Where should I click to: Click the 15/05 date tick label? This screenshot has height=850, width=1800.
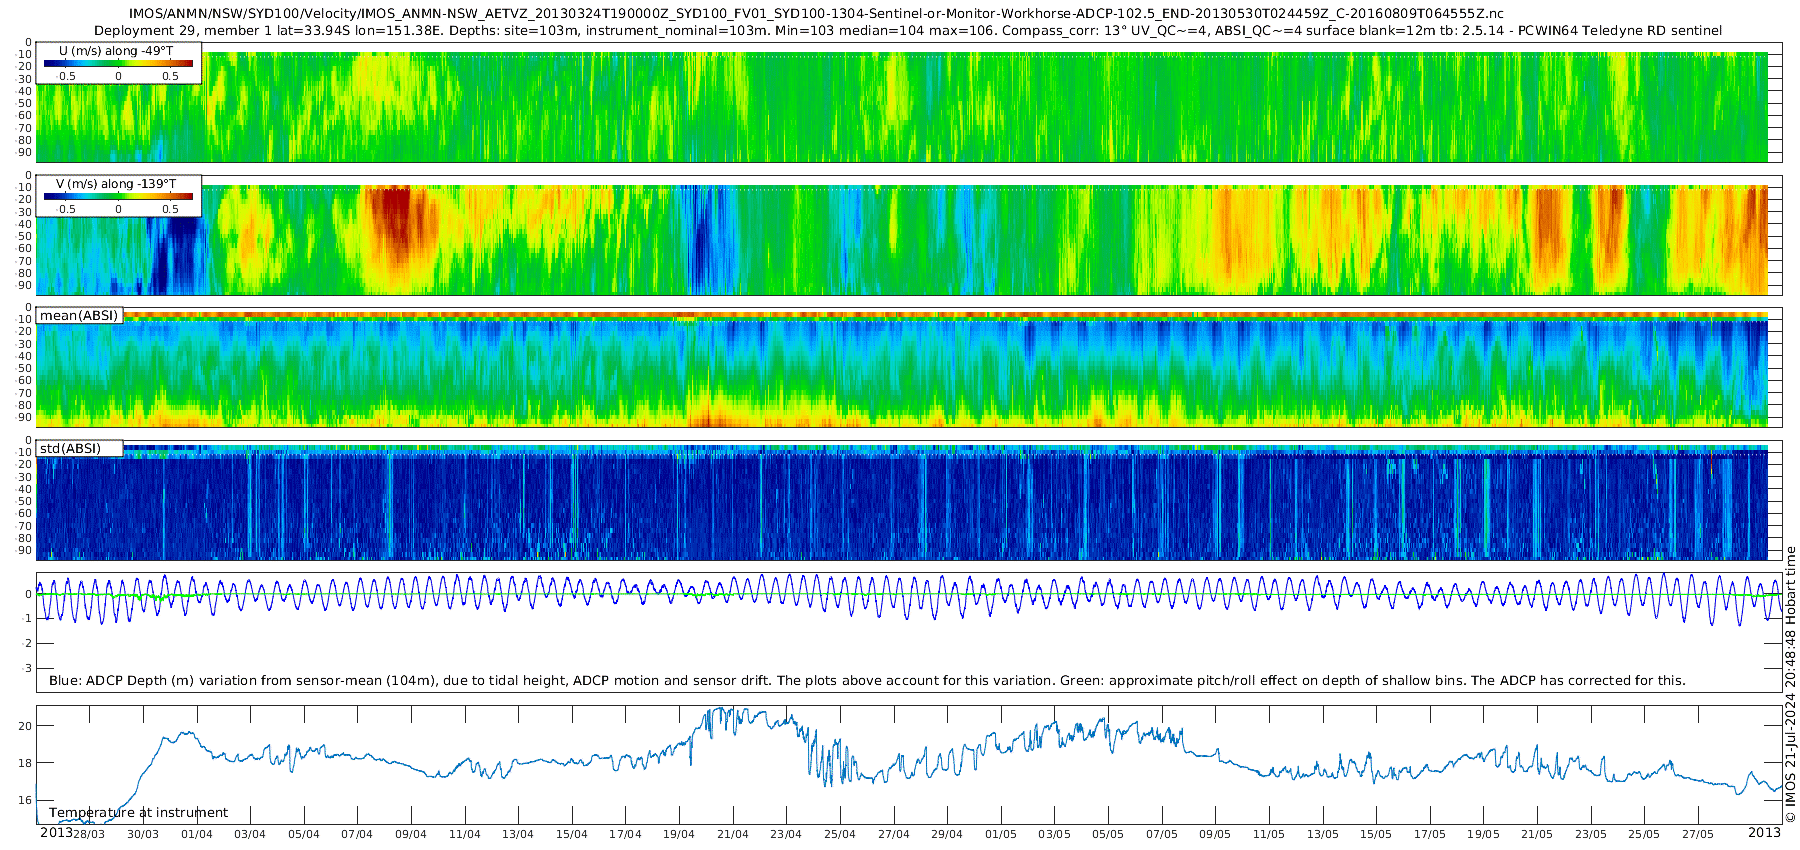pos(1376,834)
